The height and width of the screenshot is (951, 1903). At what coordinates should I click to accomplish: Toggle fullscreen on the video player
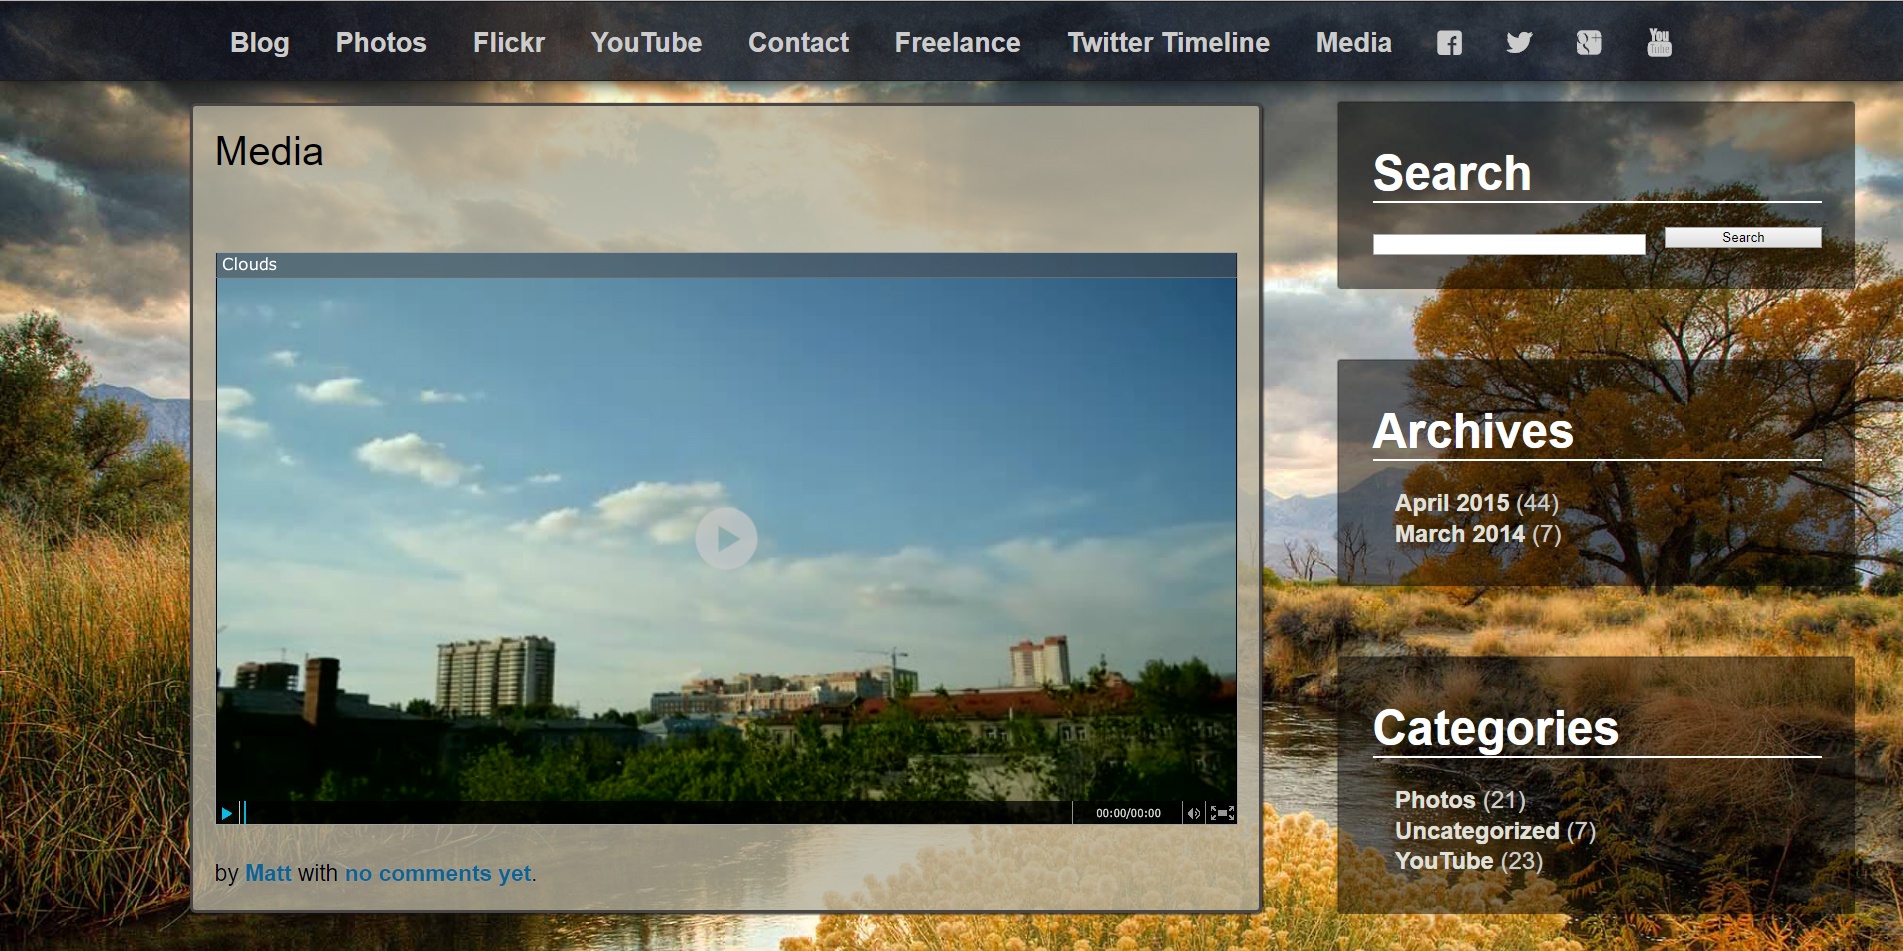pyautogui.click(x=1222, y=813)
